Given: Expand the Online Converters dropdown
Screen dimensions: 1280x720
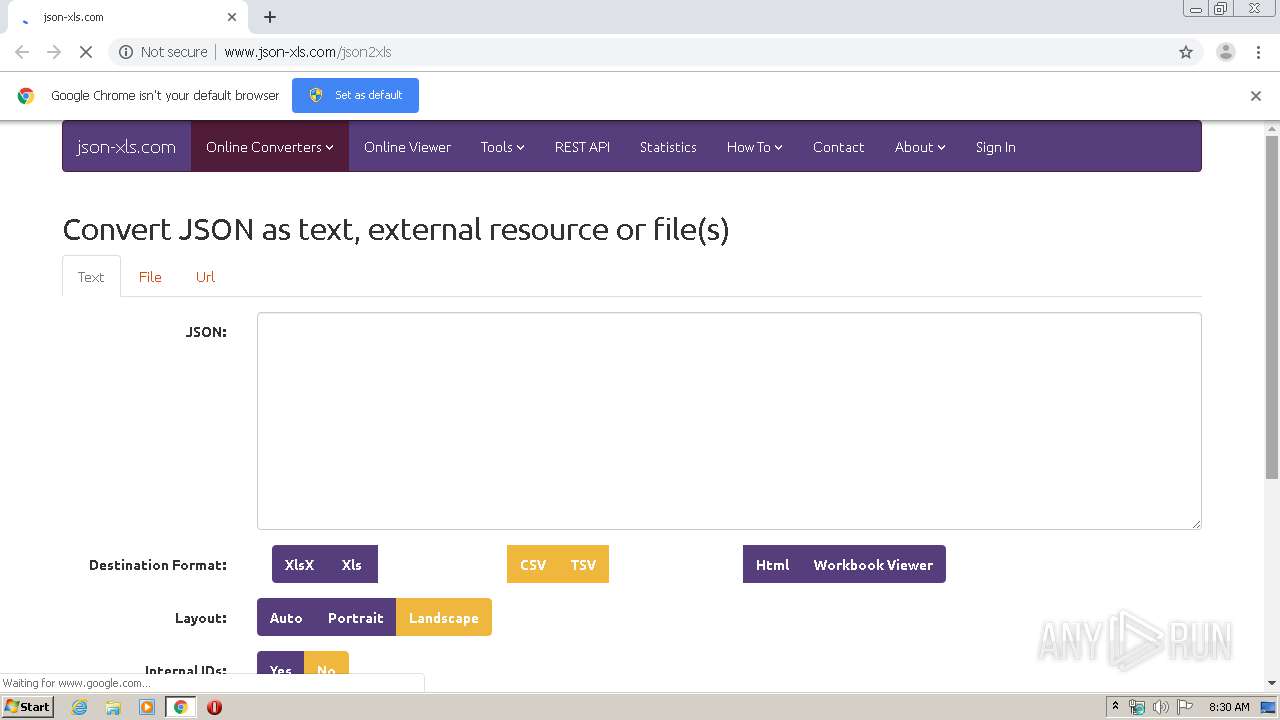Looking at the screenshot, I should tap(270, 147).
